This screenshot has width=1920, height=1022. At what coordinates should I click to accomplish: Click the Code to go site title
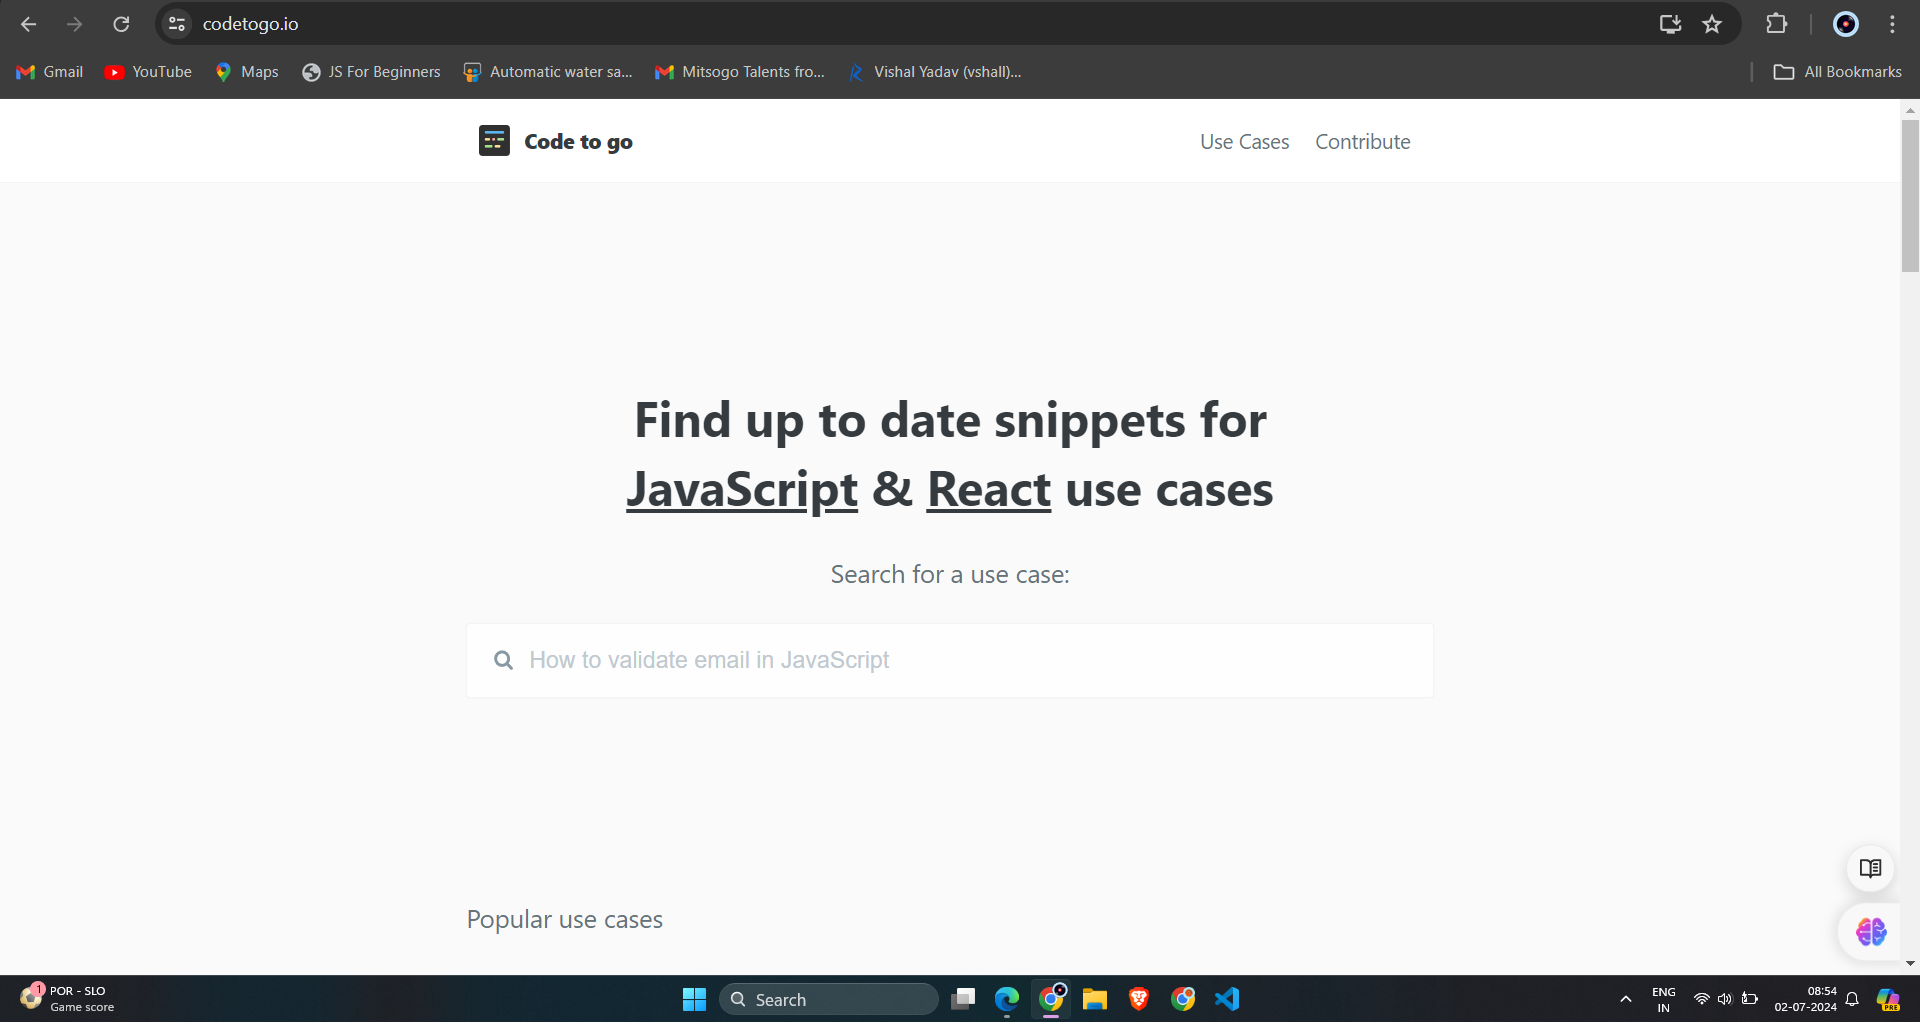578,142
